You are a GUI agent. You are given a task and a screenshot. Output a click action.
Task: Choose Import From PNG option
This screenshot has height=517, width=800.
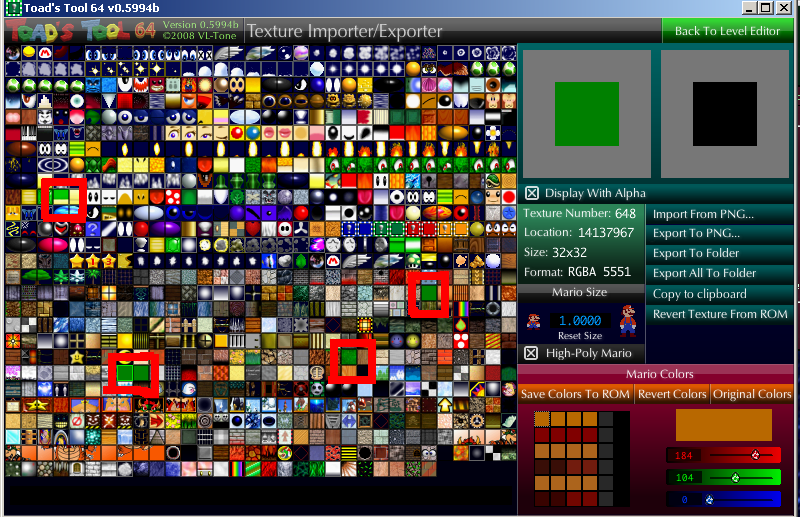[703, 214]
